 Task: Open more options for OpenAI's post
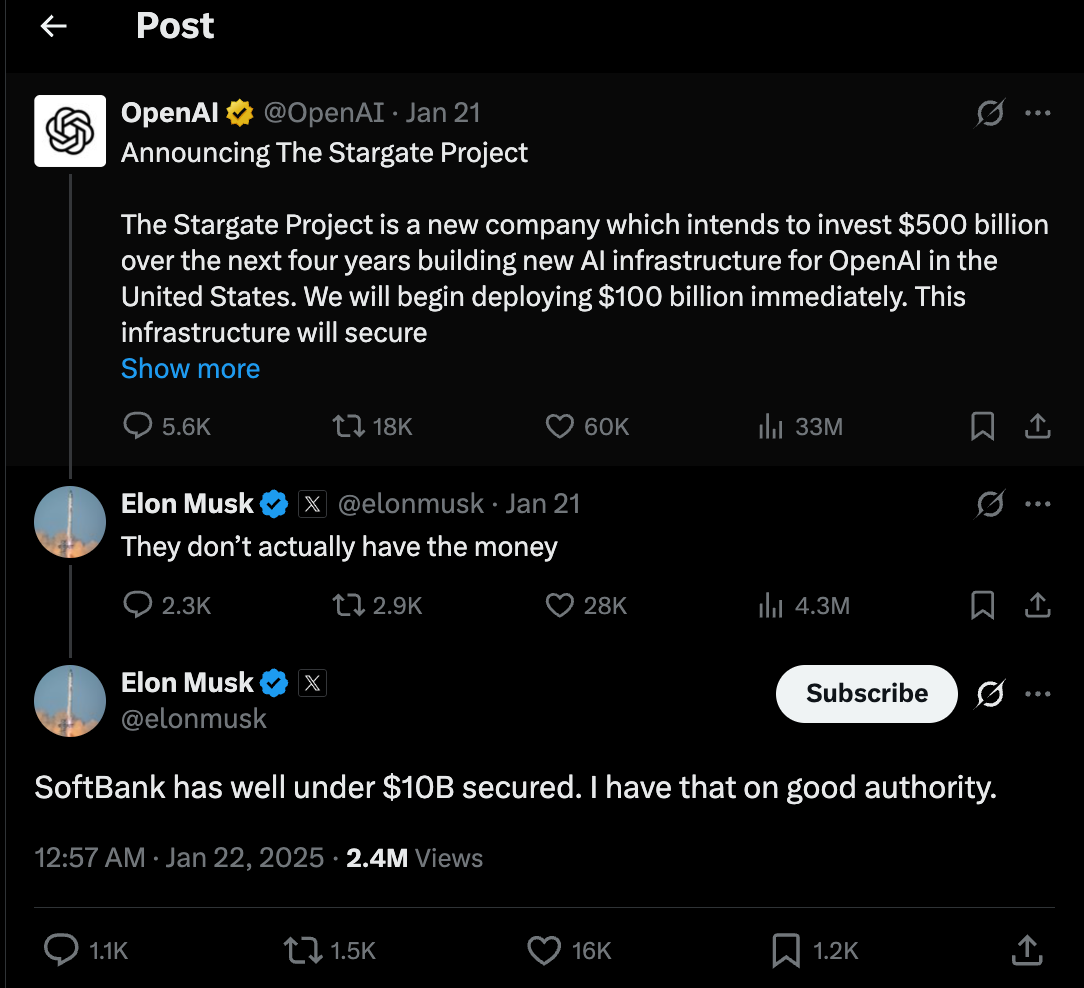[1038, 113]
